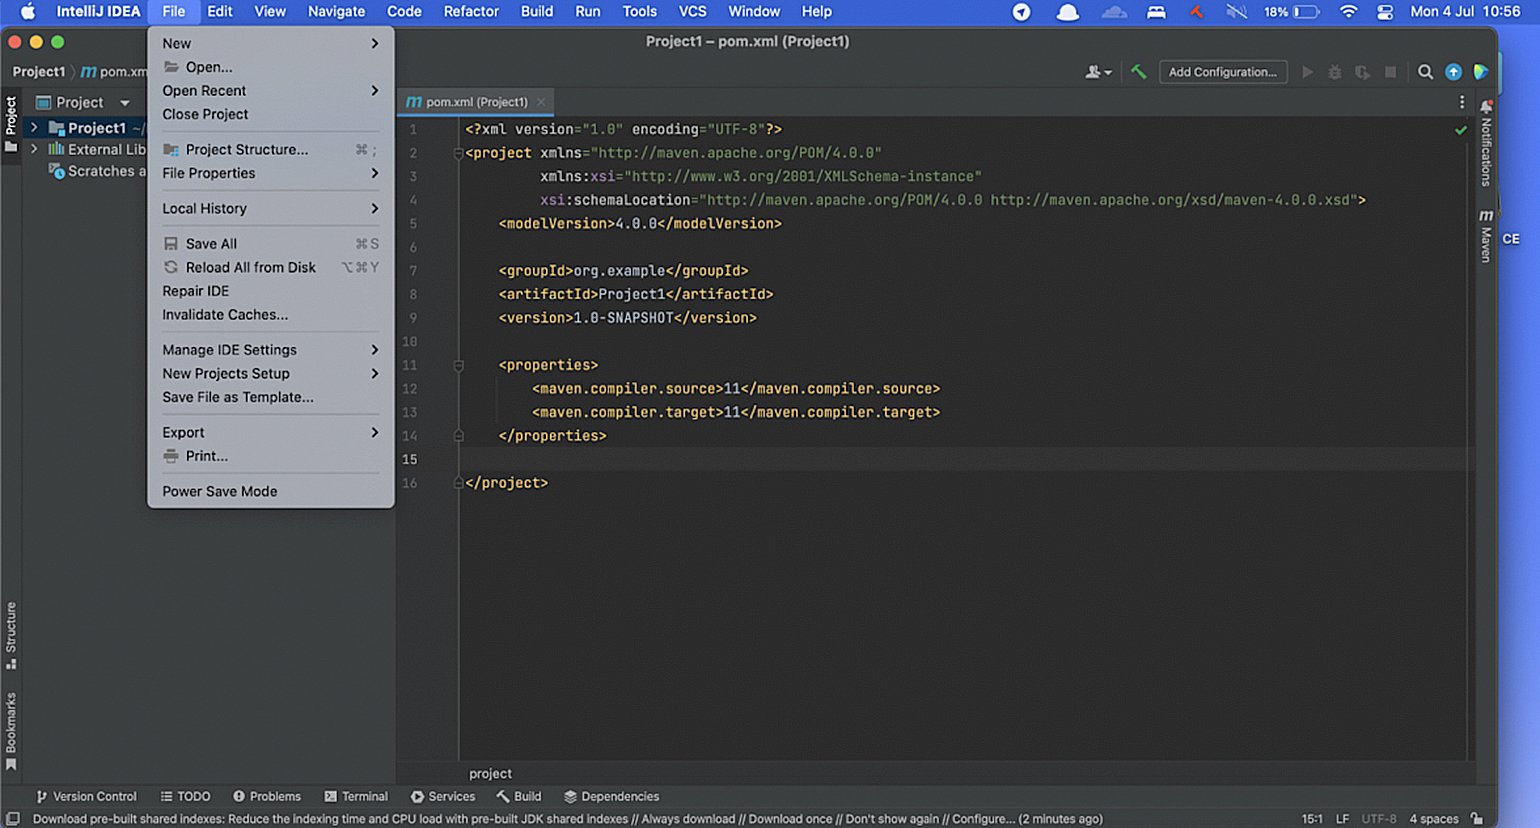Click the Search Everywhere magnifier icon
This screenshot has height=828, width=1540.
[1425, 72]
